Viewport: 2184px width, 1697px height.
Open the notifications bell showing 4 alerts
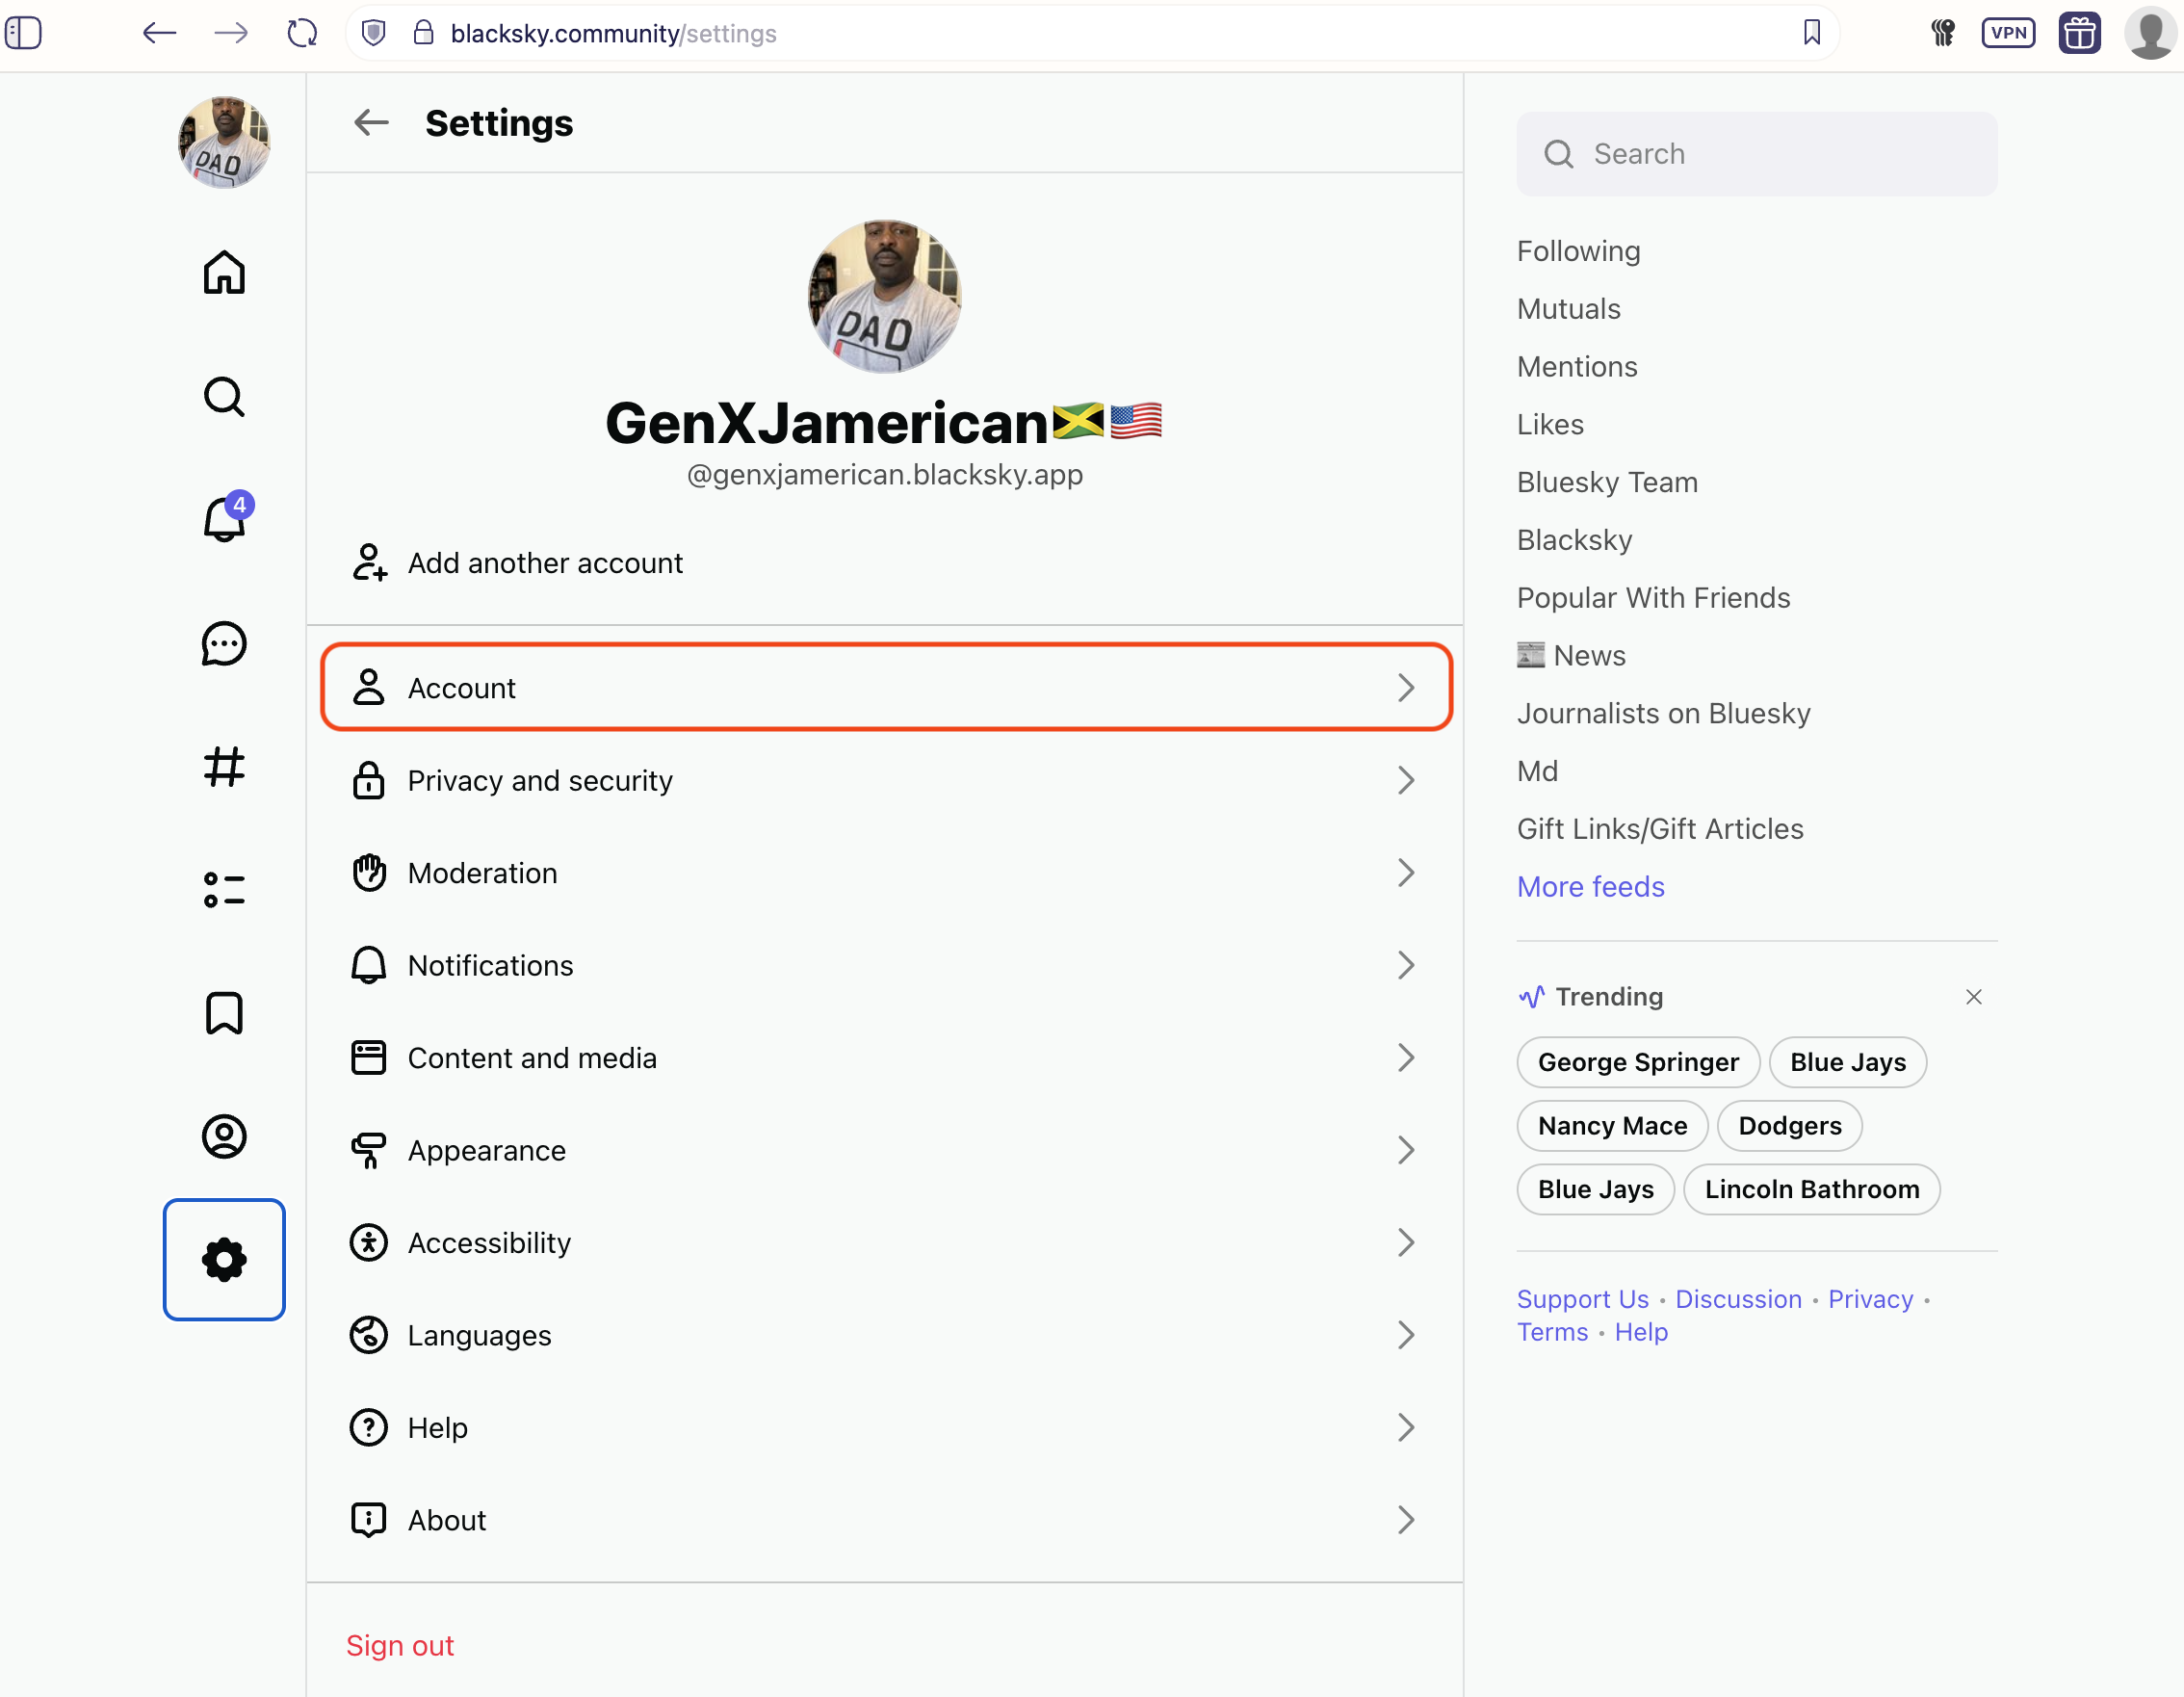(223, 520)
